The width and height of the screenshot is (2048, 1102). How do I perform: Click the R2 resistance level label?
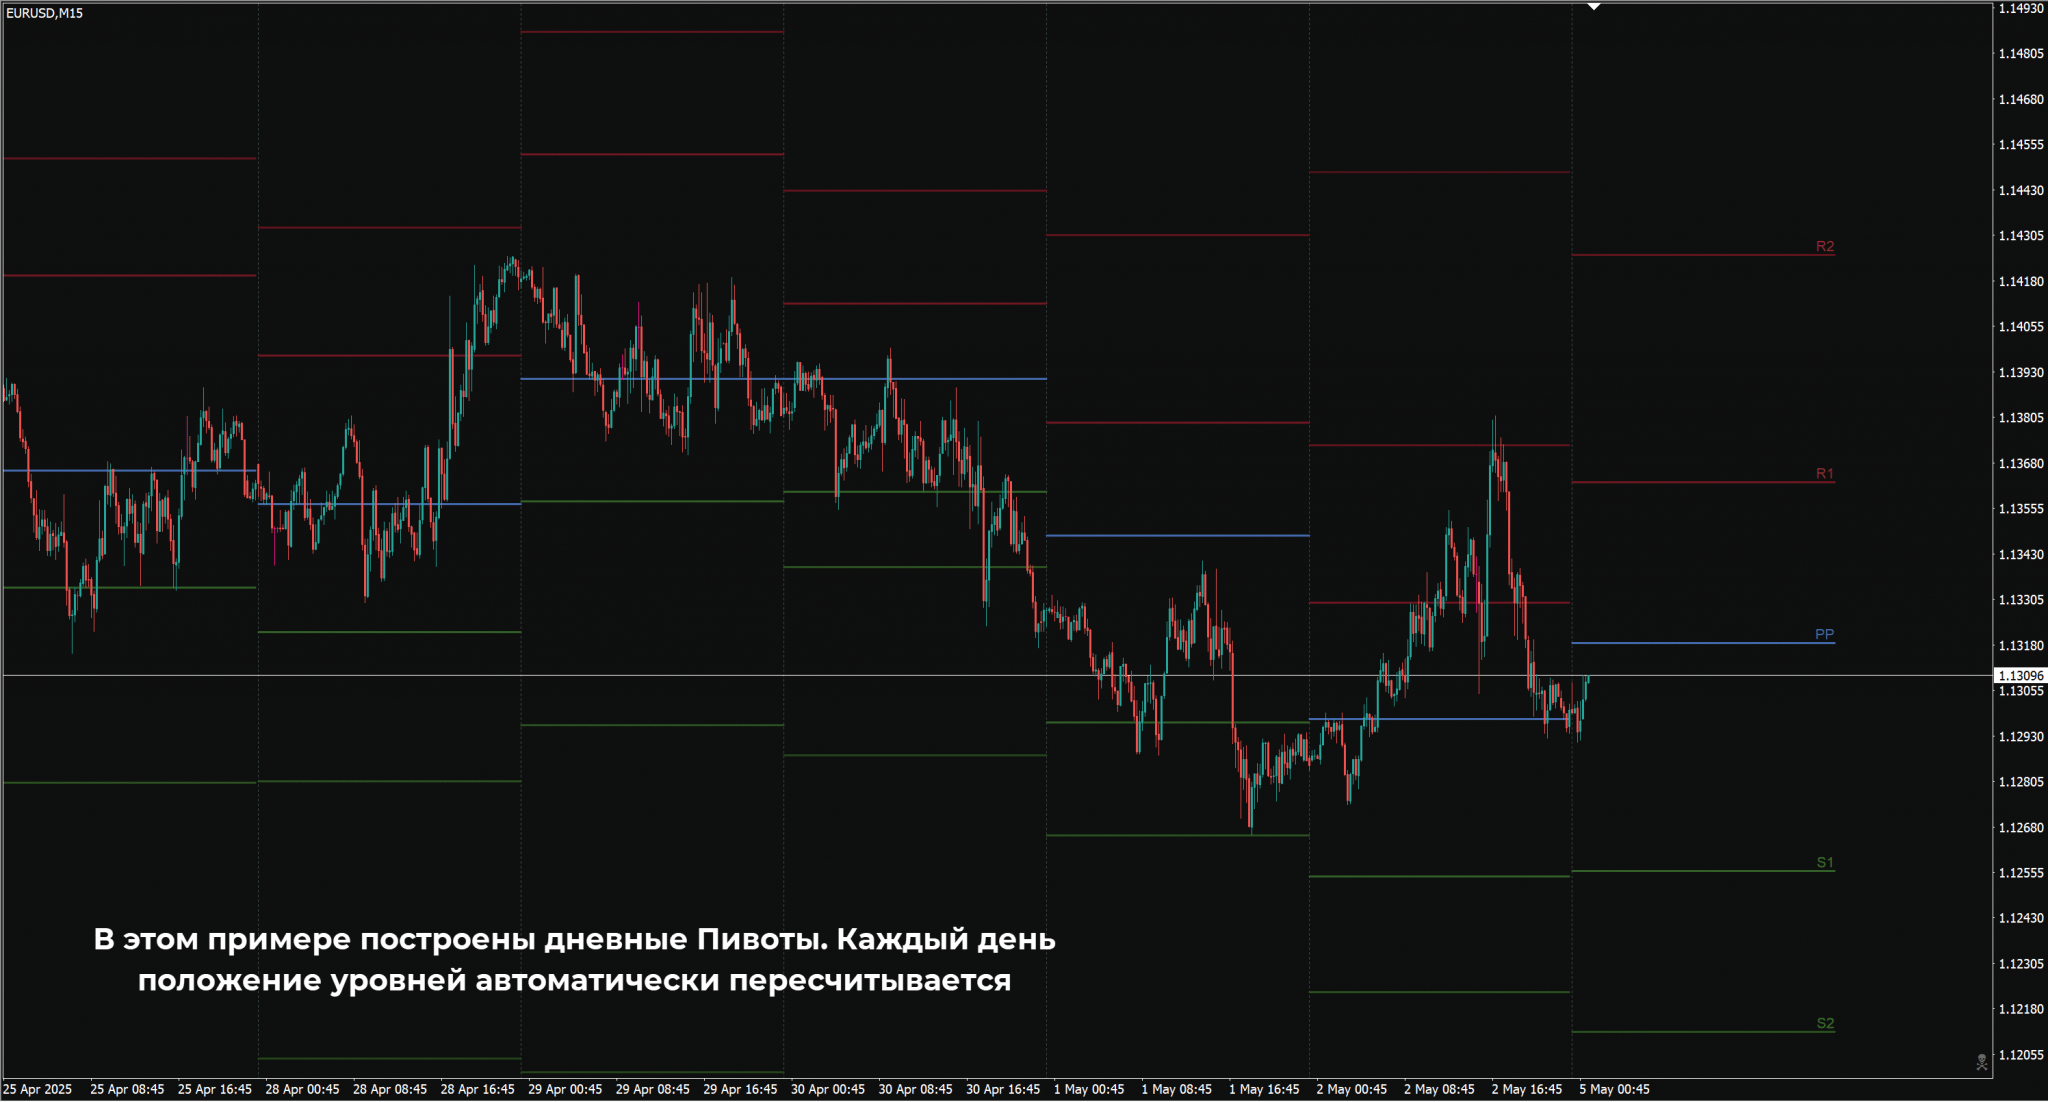[x=1825, y=246]
